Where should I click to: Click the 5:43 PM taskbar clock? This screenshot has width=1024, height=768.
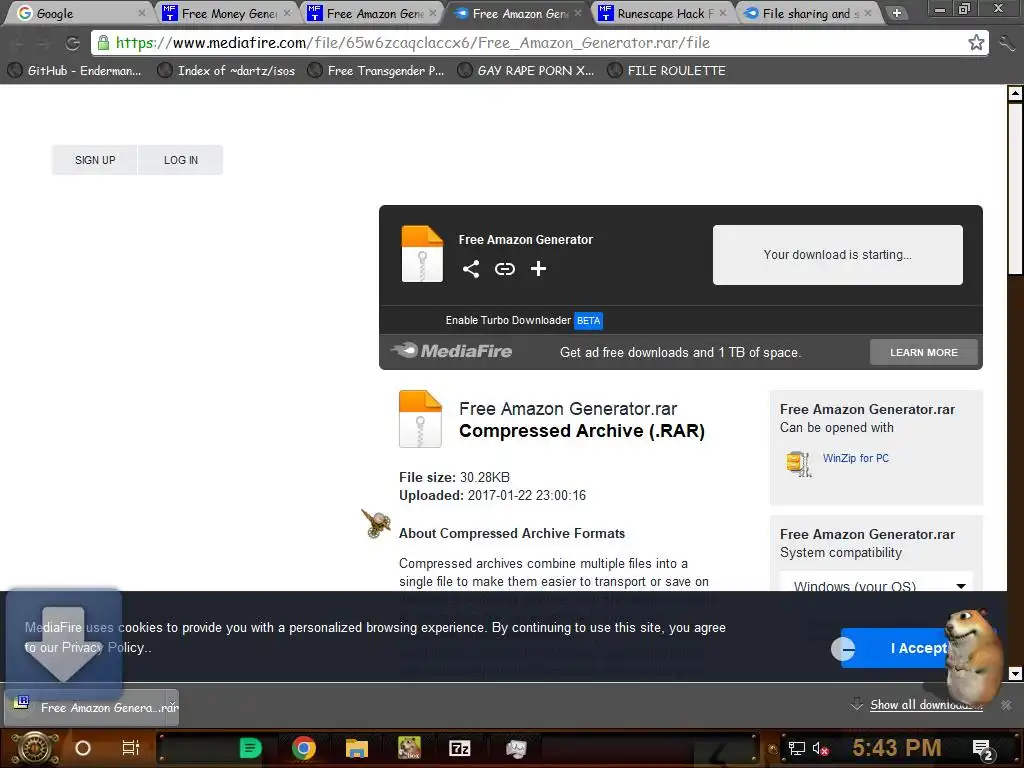pos(897,748)
